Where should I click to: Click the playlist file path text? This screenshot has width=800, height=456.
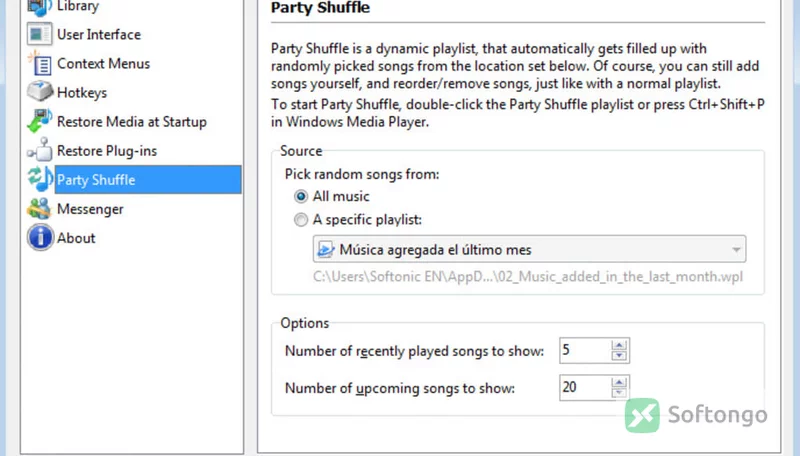(528, 276)
